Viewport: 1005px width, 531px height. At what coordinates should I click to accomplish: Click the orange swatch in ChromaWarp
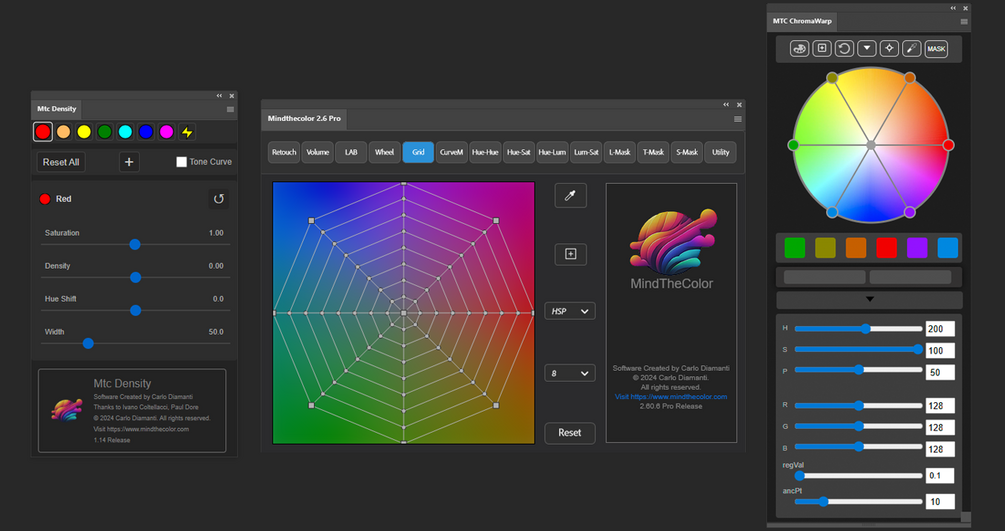[856, 248]
